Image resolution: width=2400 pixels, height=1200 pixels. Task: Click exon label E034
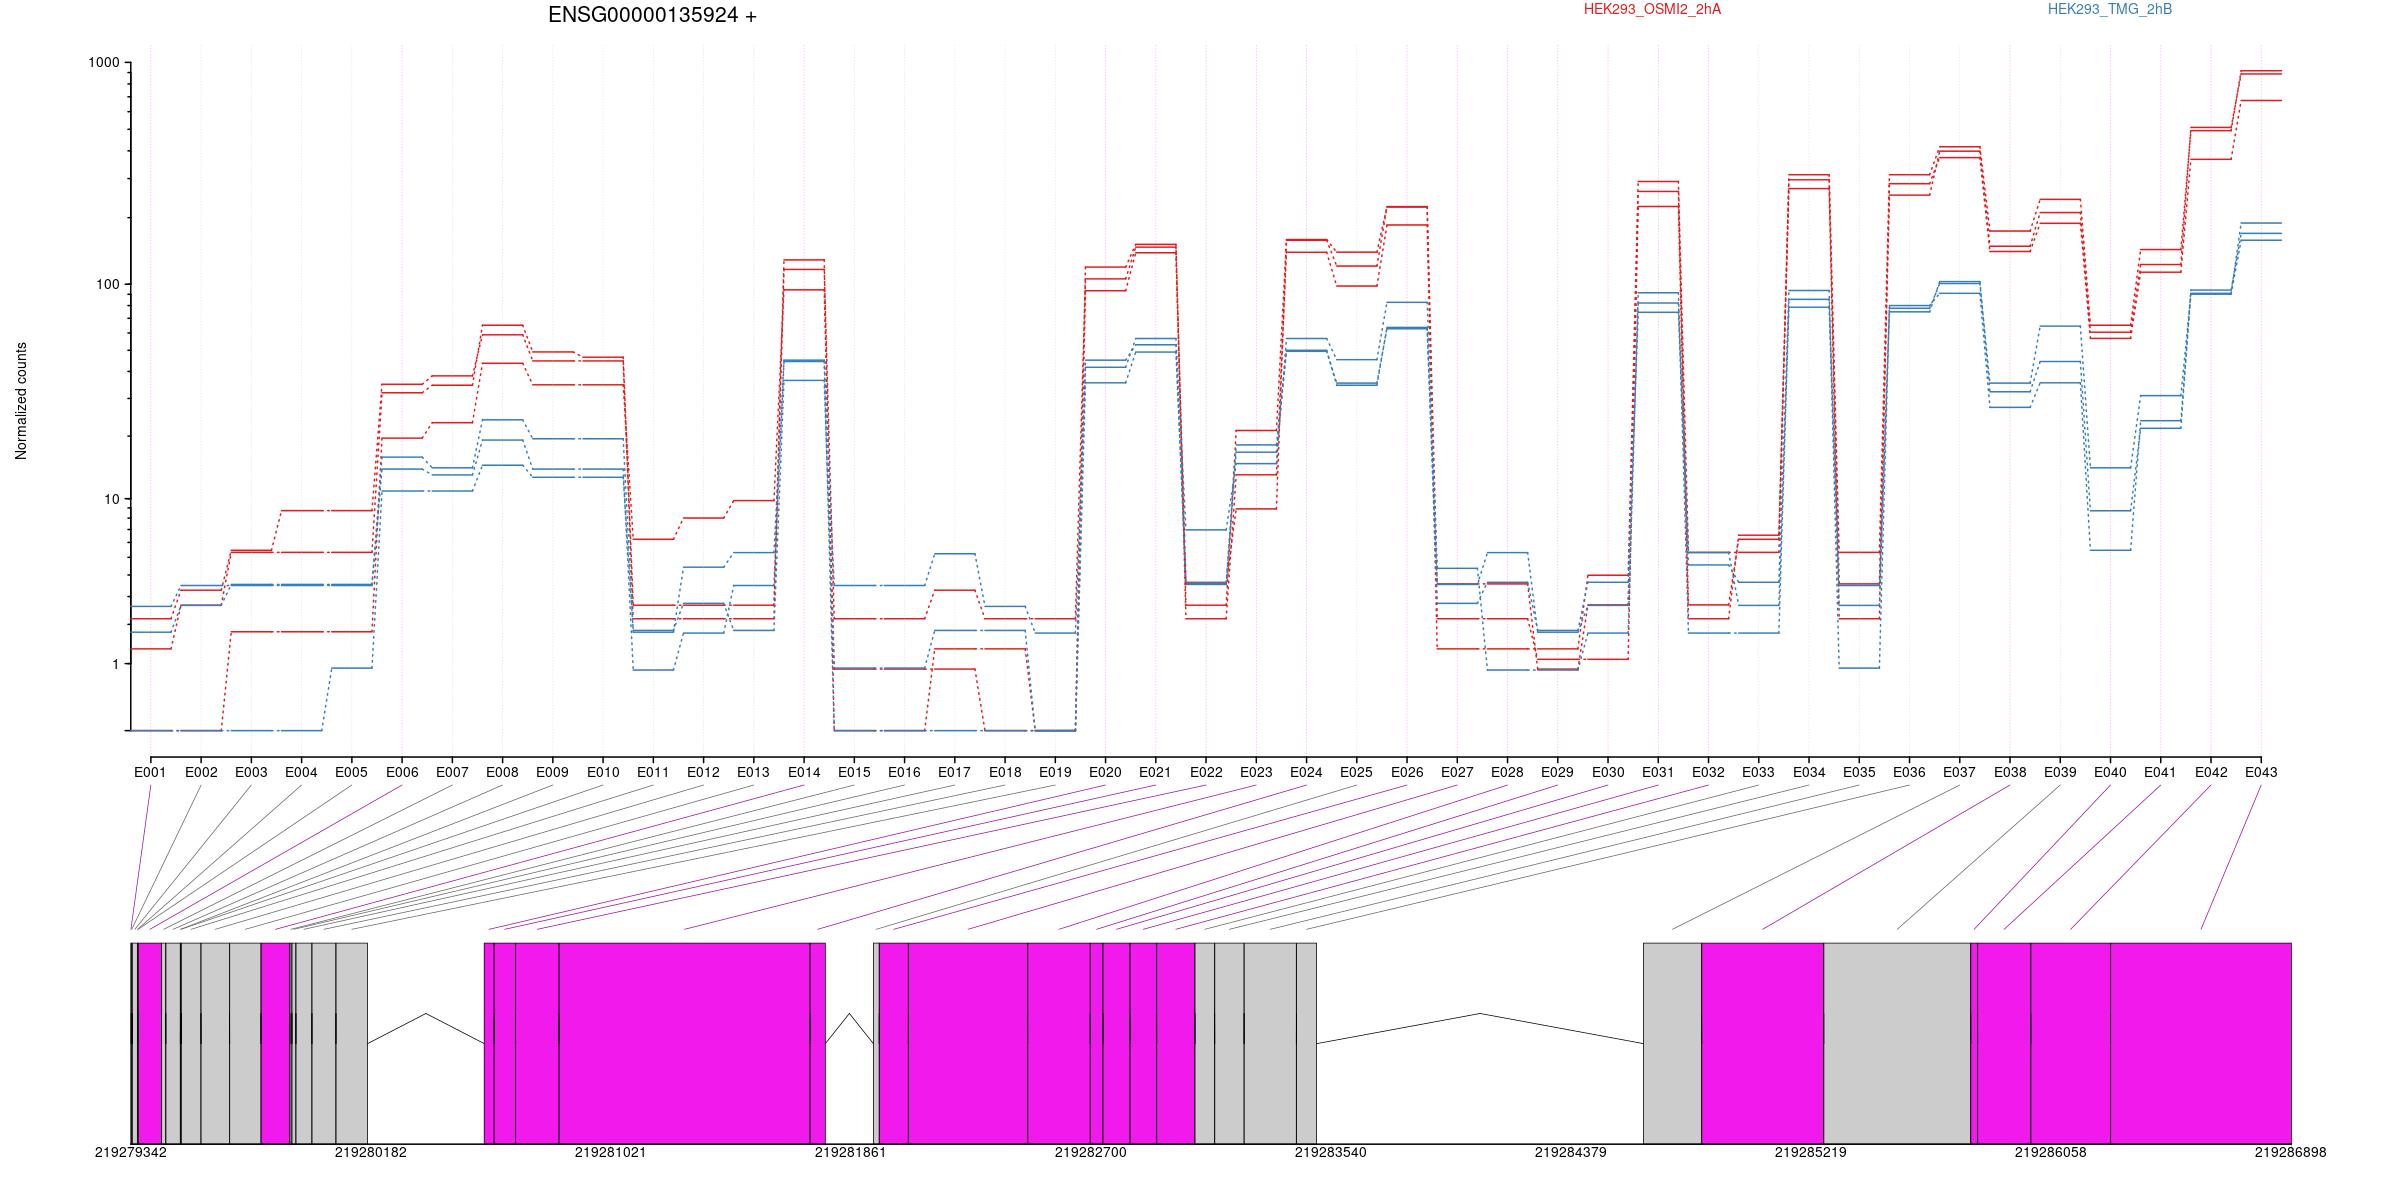(x=1809, y=772)
